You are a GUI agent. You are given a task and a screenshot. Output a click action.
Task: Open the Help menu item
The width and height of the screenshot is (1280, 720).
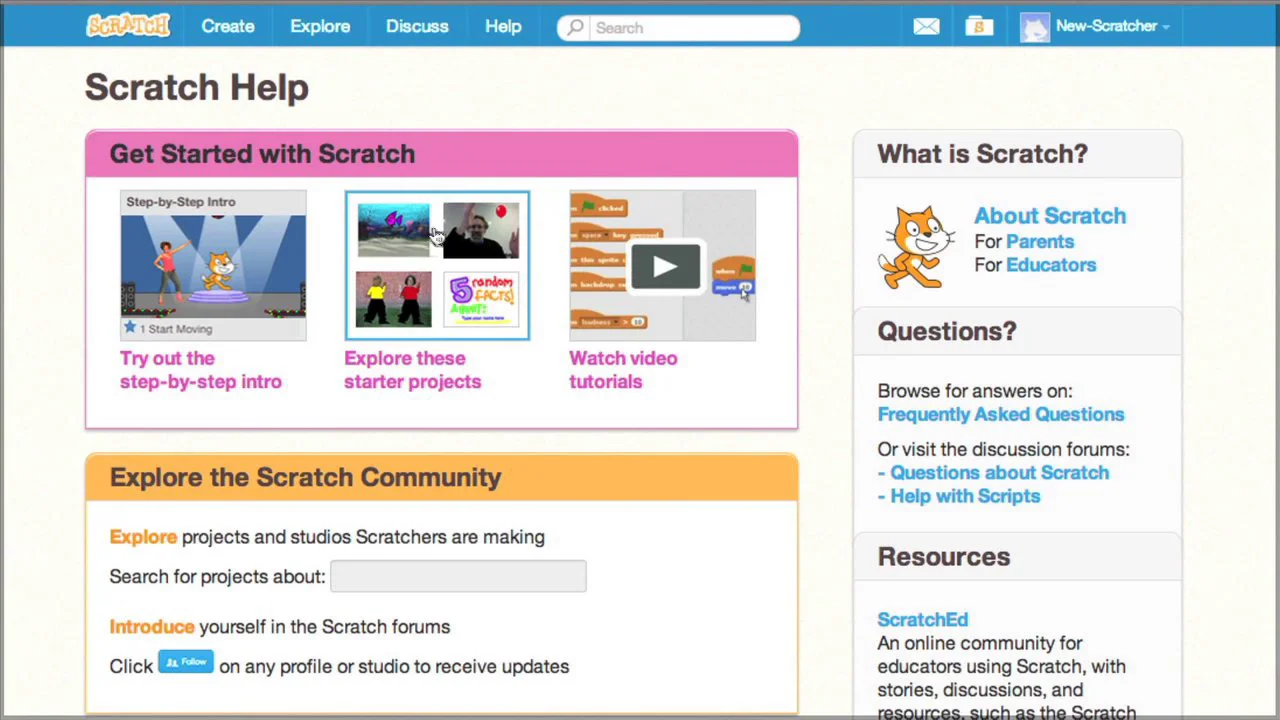[503, 26]
